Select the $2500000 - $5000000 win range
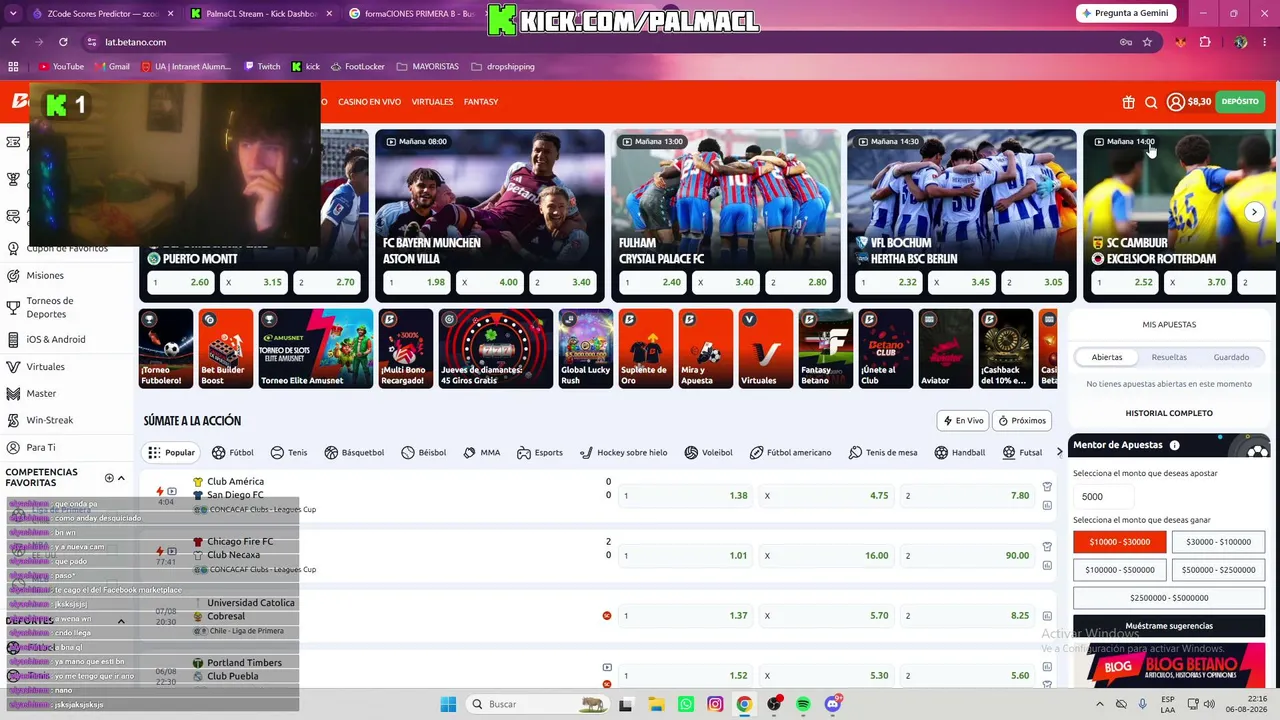Viewport: 1280px width, 720px height. pyautogui.click(x=1169, y=598)
